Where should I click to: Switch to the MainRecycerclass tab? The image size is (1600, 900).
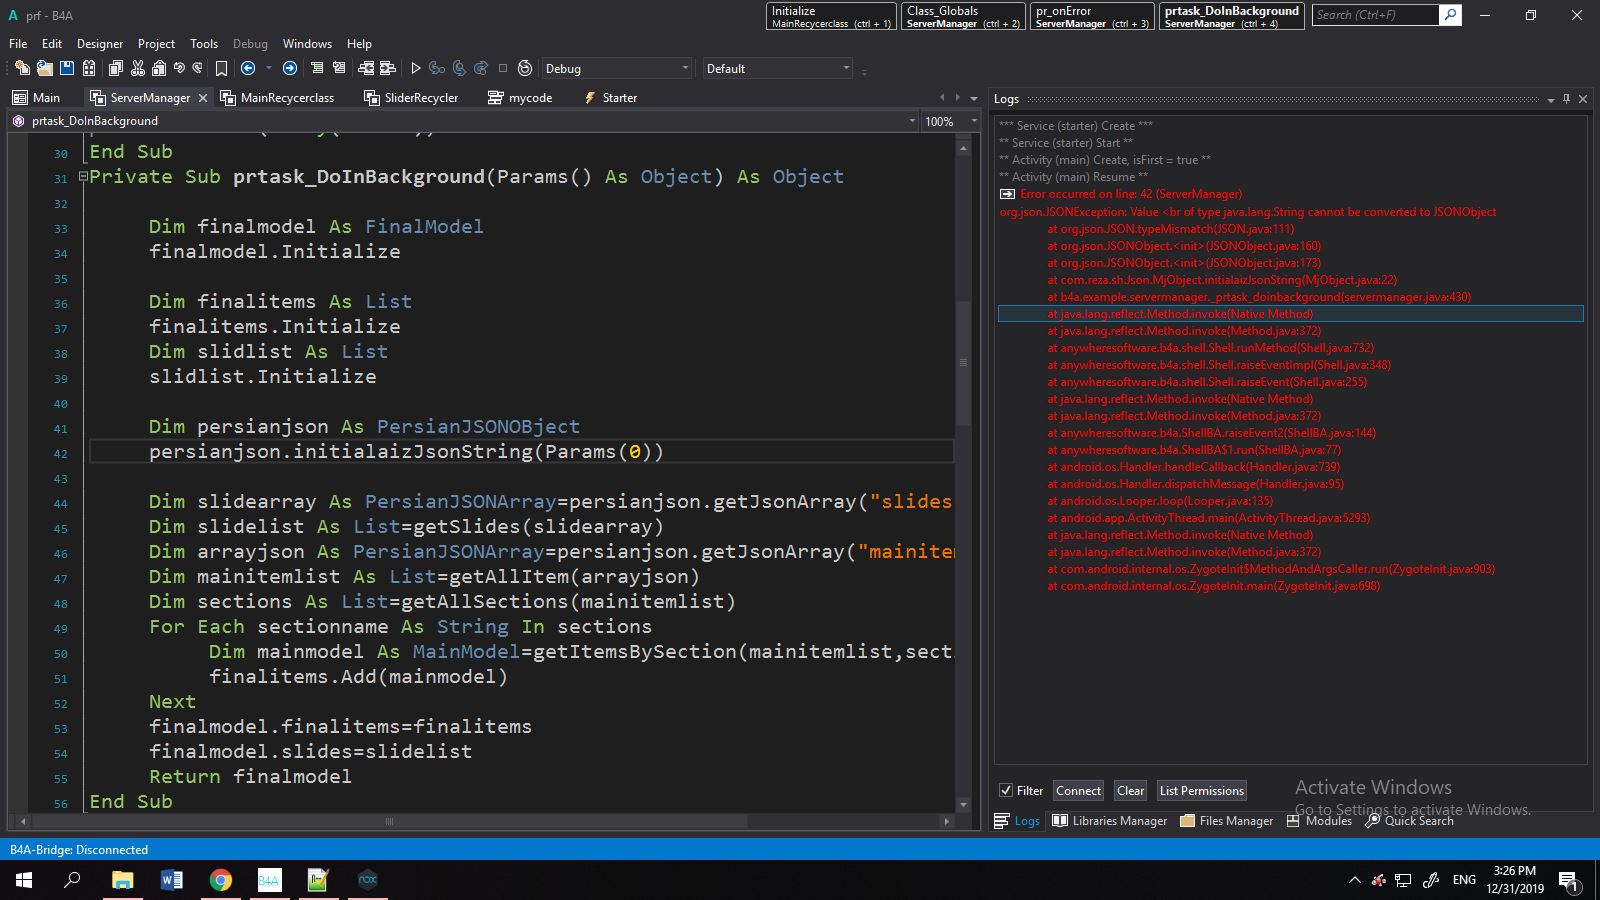[x=287, y=98]
